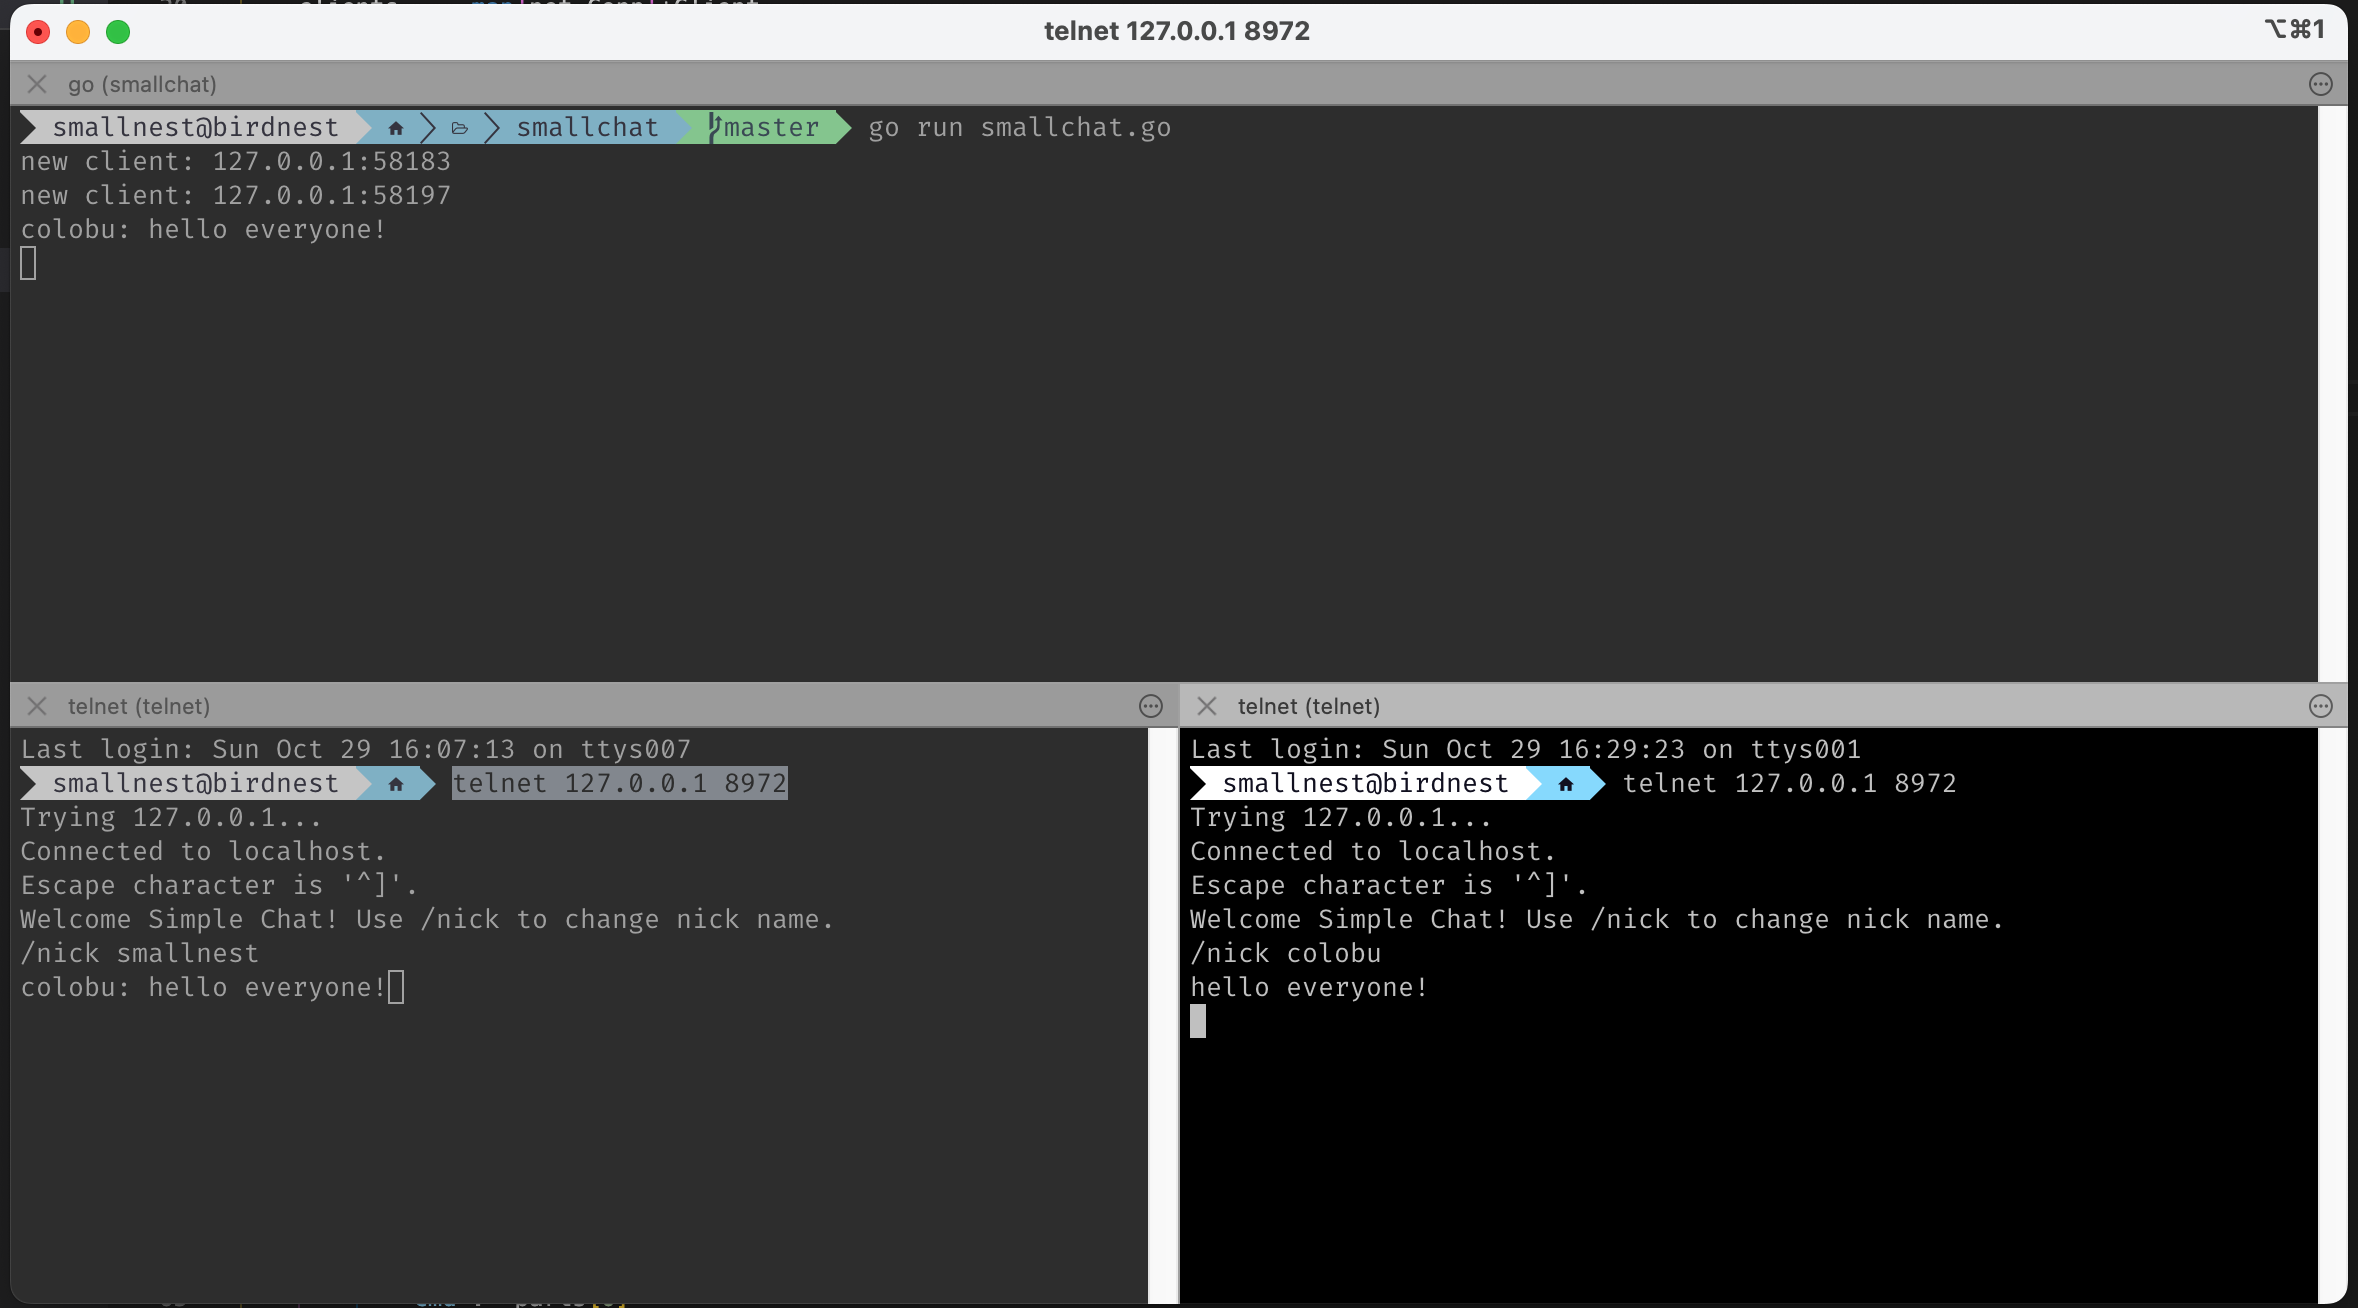Screen dimensions: 2358x1308
Task: Open the left telnet pane options menu
Action: (x=1150, y=706)
